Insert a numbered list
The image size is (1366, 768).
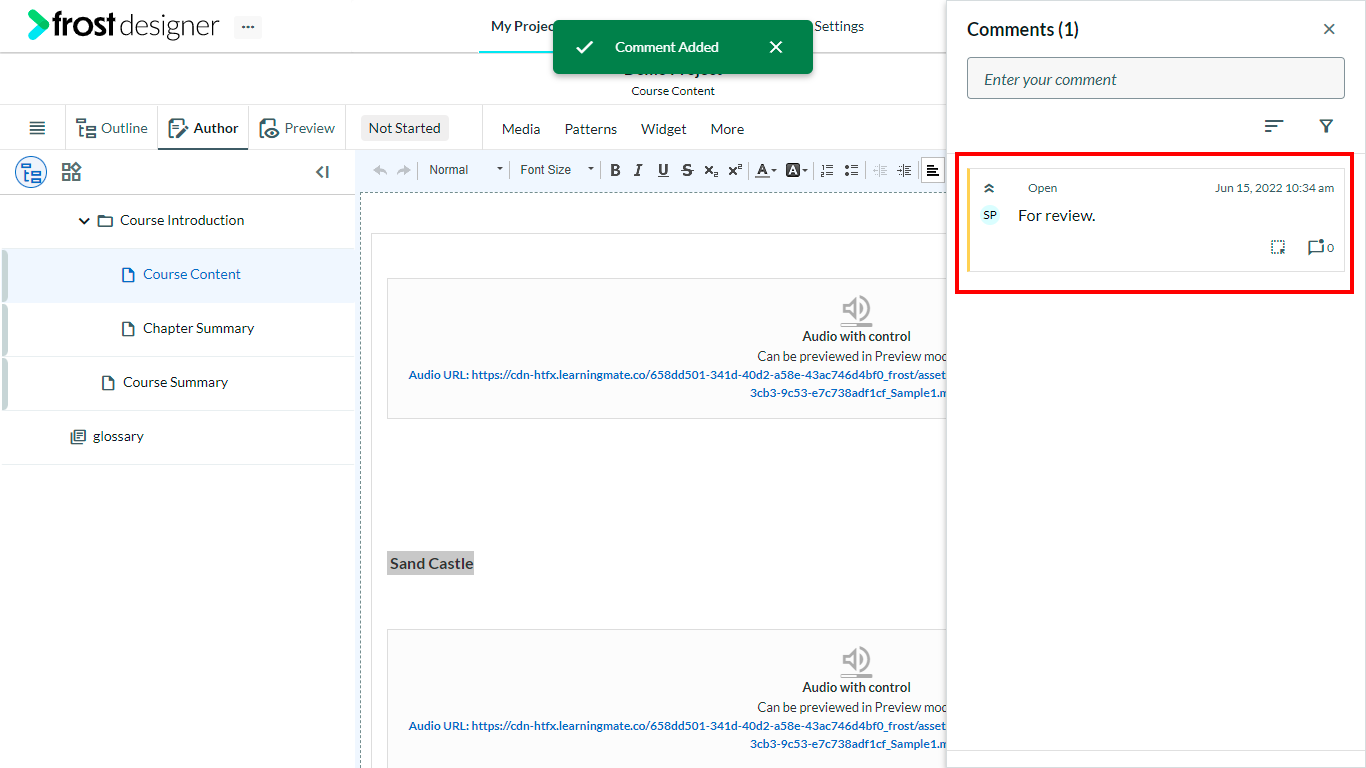pyautogui.click(x=827, y=170)
